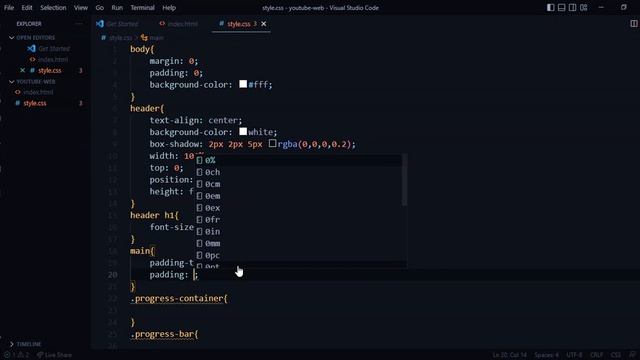Click the text-align: center line
Screen dimensions: 640x360
196,120
